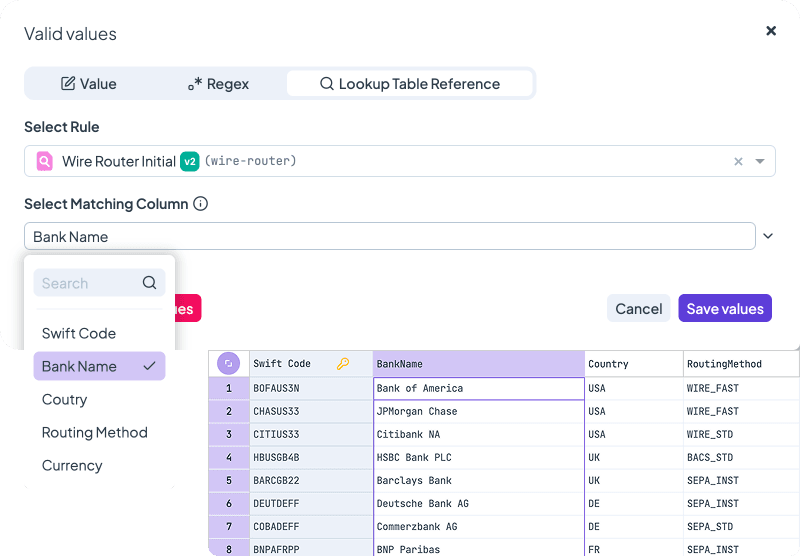Select the Currency option in dropdown
The height and width of the screenshot is (556, 800).
(72, 465)
